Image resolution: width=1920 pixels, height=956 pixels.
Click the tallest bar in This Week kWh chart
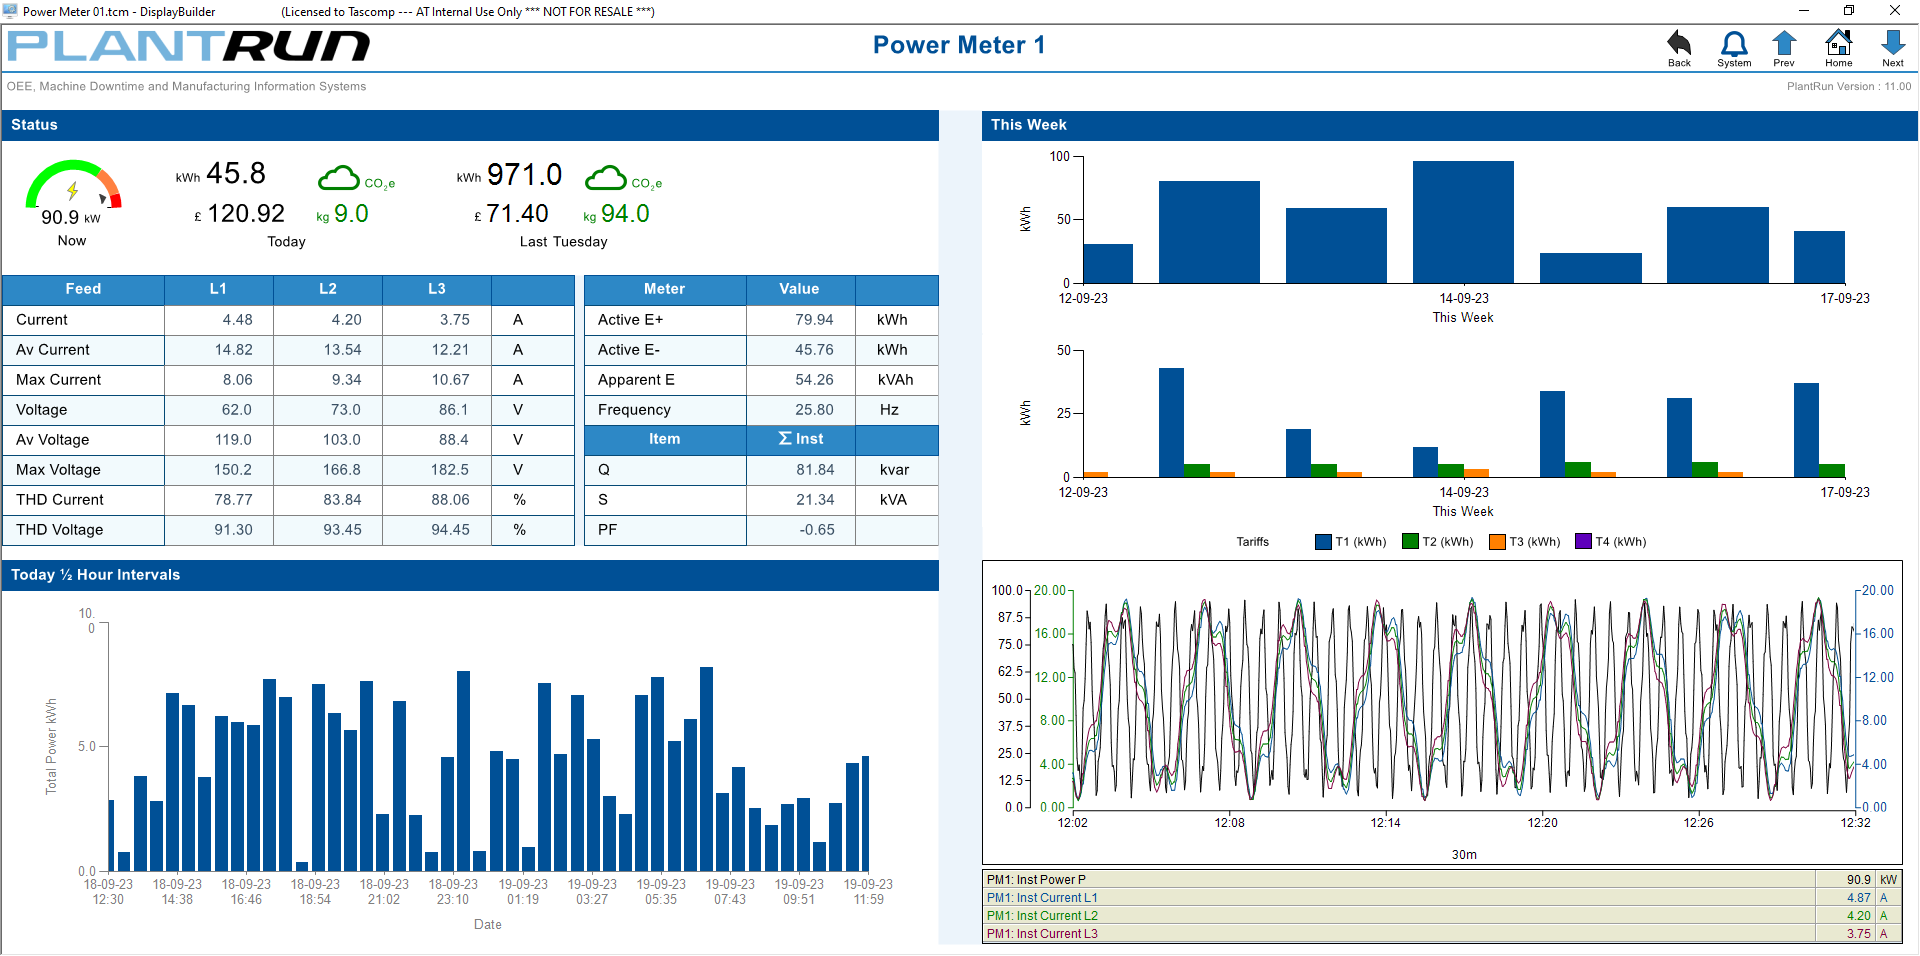tap(1463, 222)
